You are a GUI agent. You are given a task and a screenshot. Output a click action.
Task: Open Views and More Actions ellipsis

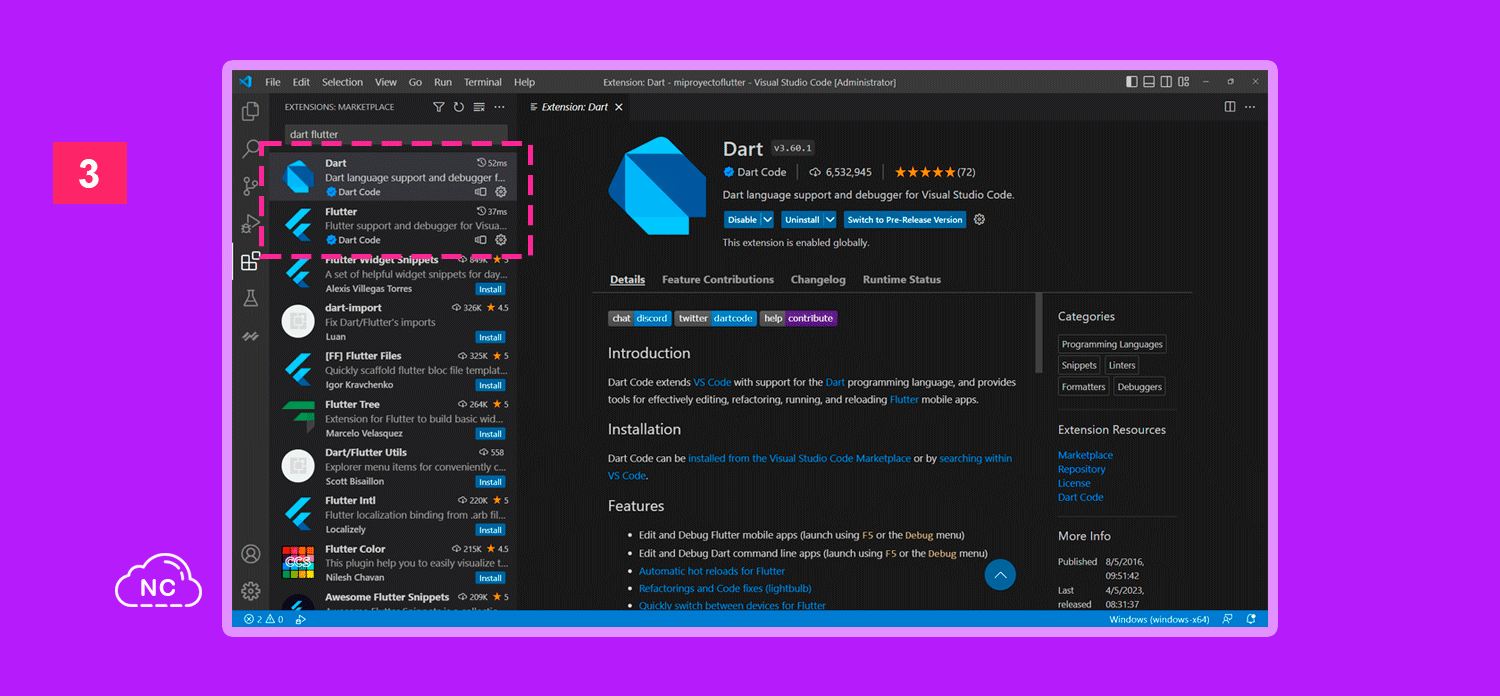[x=499, y=107]
